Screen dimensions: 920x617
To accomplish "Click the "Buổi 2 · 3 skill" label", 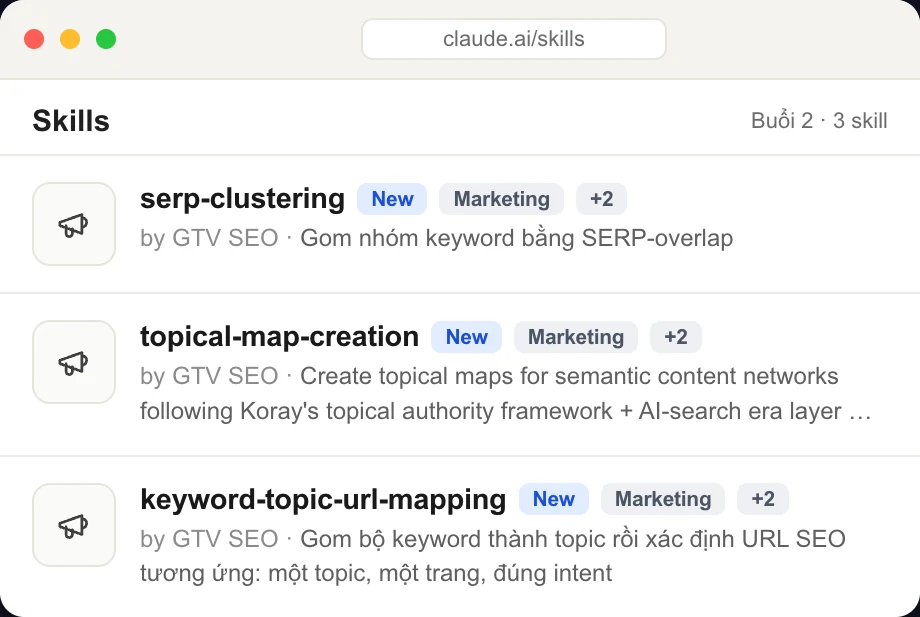I will 819,121.
